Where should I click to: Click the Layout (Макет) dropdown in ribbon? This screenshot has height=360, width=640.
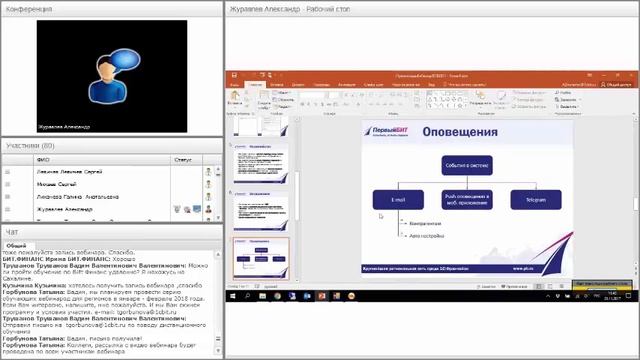[x=282, y=93]
